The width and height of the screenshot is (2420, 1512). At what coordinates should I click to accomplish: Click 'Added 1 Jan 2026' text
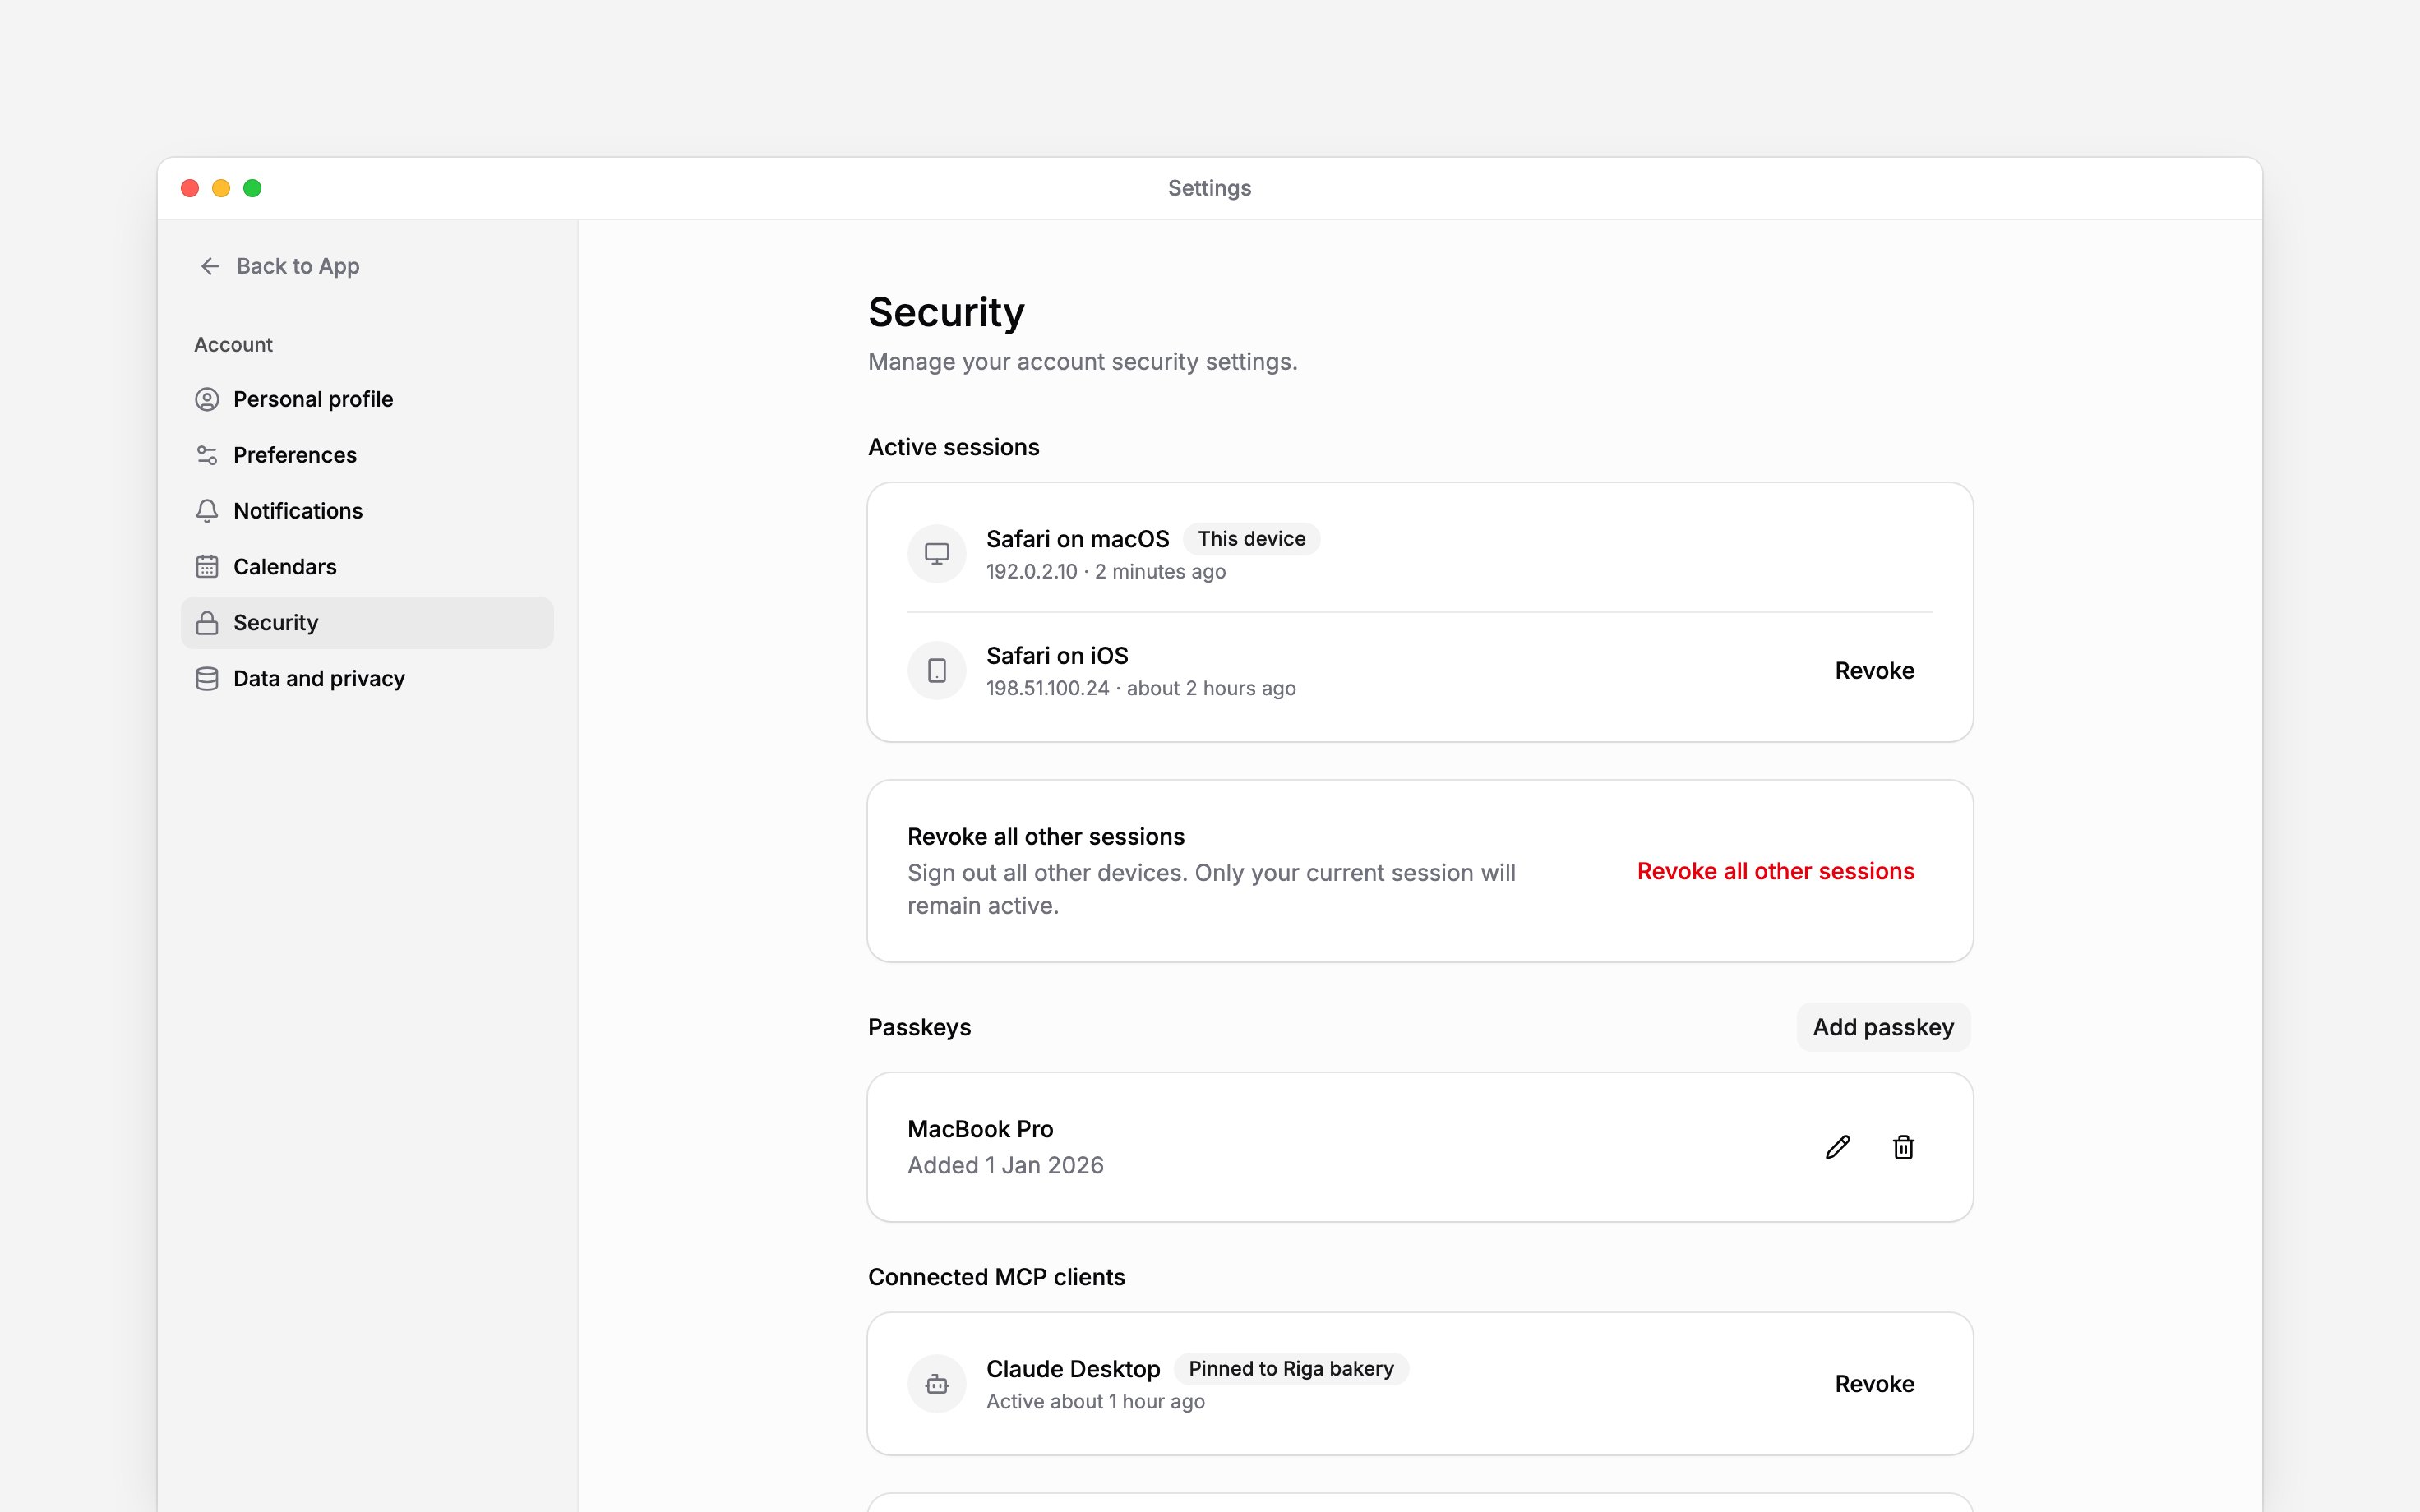click(x=1005, y=1165)
